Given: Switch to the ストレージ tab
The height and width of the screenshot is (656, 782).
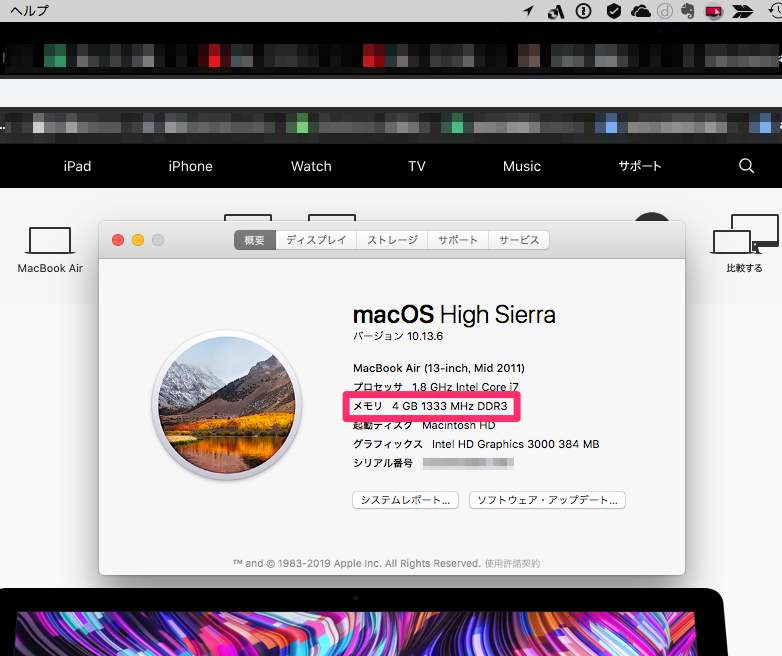Looking at the screenshot, I should 392,240.
